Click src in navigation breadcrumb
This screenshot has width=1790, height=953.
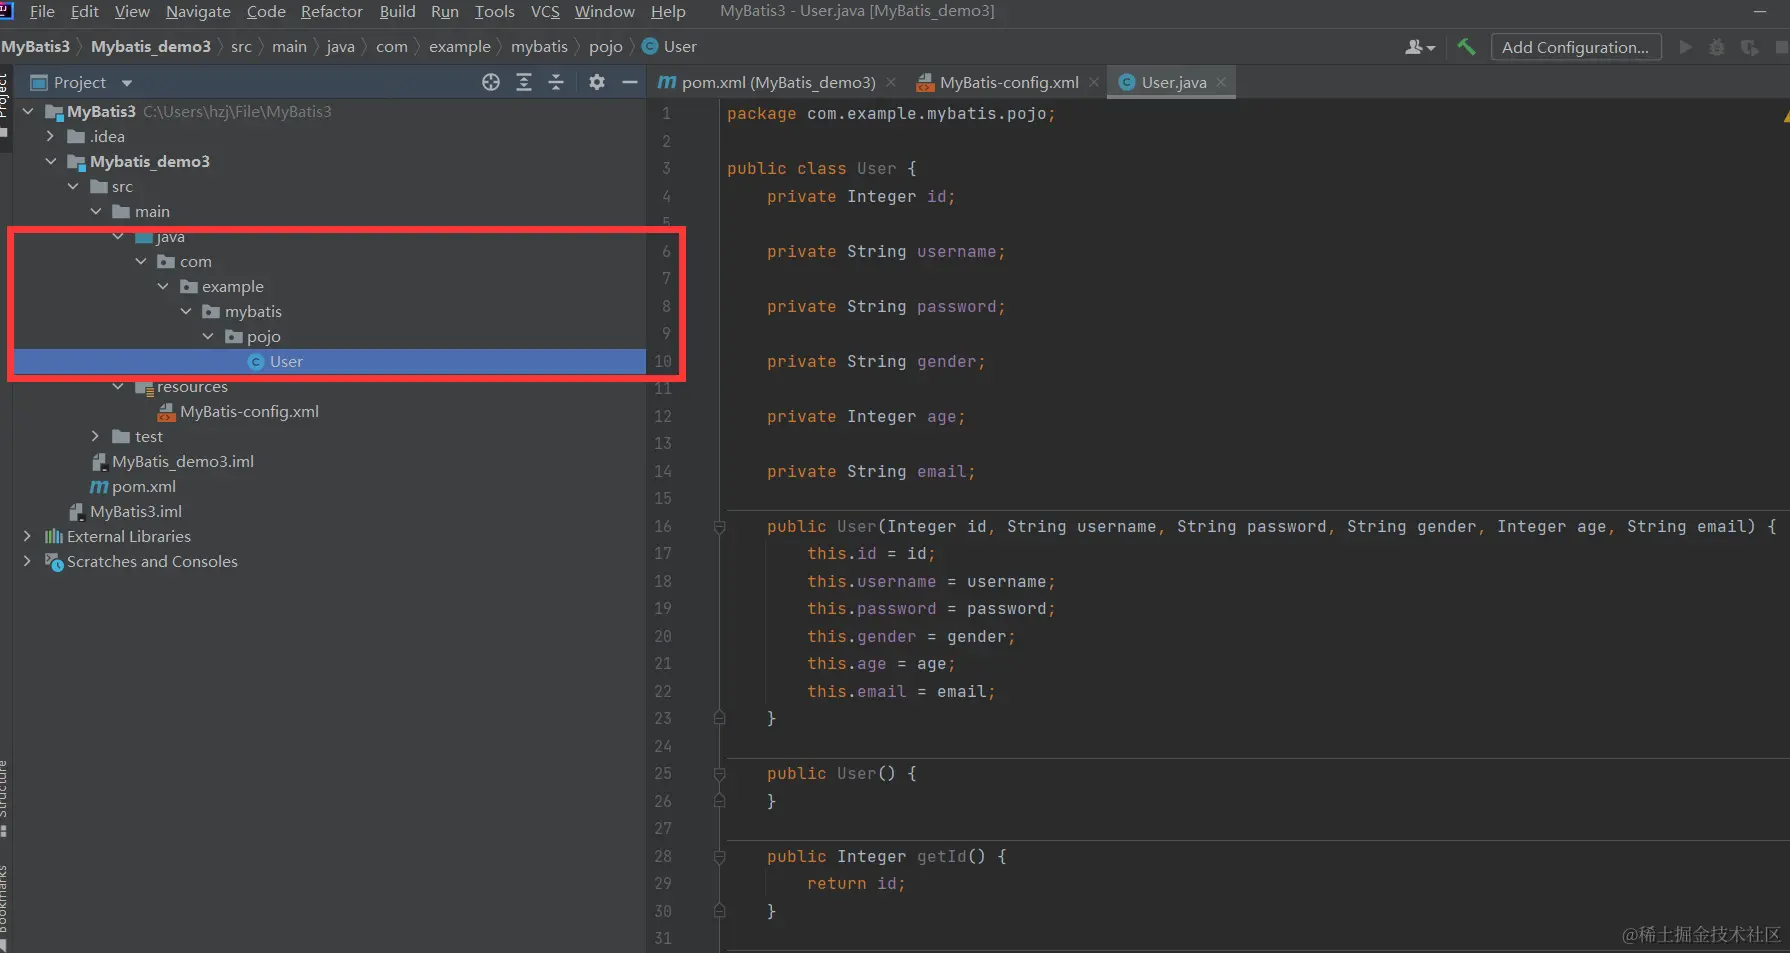[x=241, y=46]
